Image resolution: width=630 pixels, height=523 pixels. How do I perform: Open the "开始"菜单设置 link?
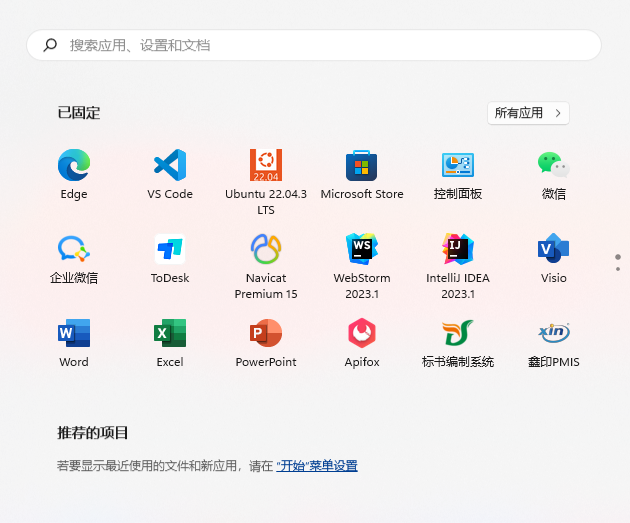[317, 466]
